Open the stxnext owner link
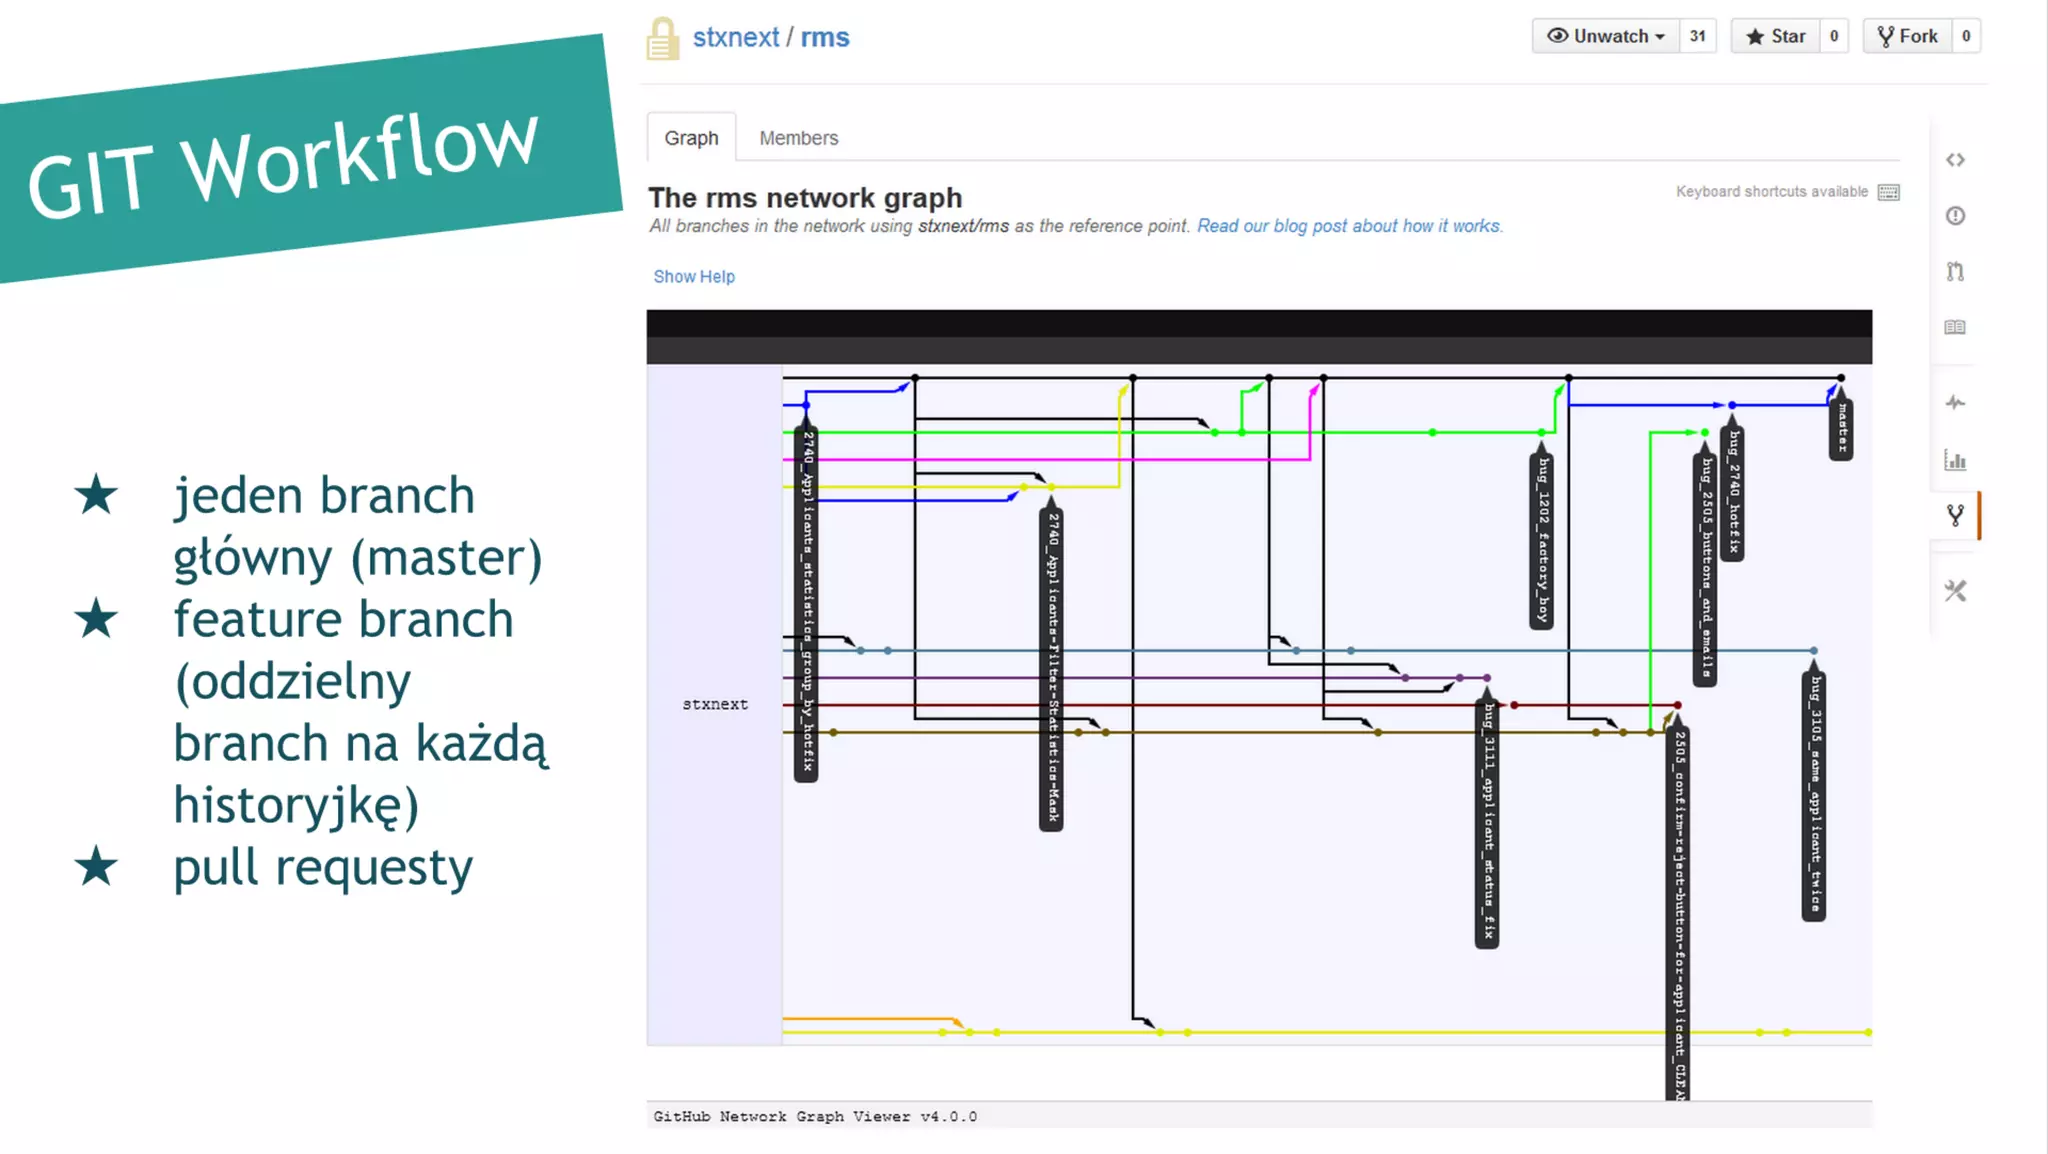2048x1154 pixels. [735, 37]
